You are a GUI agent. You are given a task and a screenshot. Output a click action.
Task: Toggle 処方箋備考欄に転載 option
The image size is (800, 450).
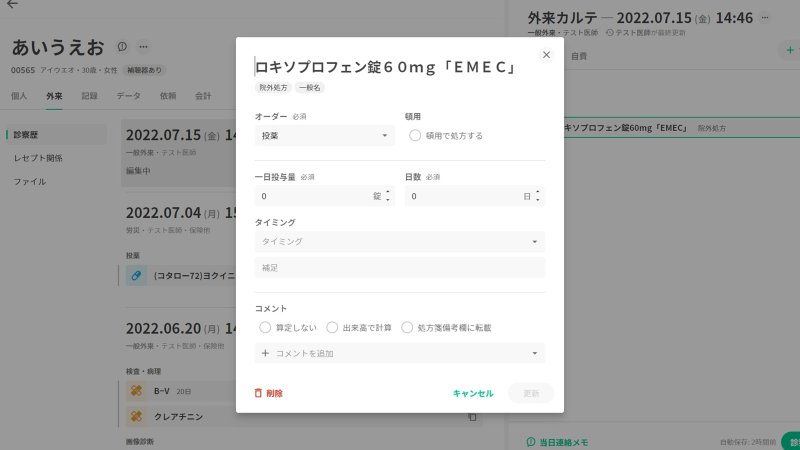click(407, 327)
